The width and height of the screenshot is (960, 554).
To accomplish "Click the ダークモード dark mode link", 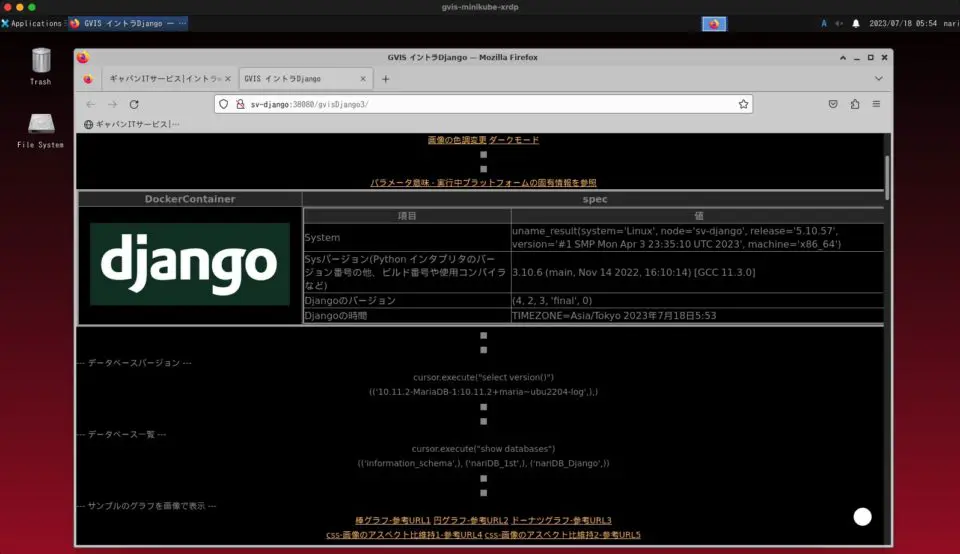I will (514, 140).
